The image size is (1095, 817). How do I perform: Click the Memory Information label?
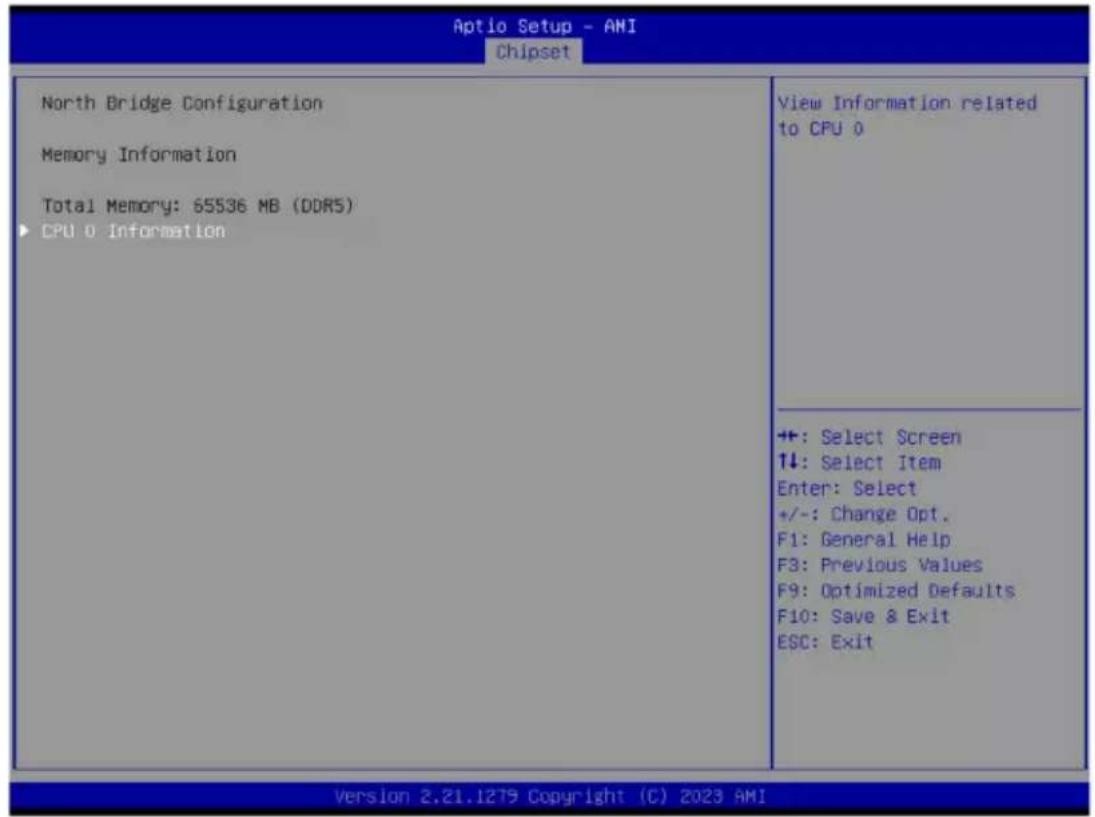(138, 154)
